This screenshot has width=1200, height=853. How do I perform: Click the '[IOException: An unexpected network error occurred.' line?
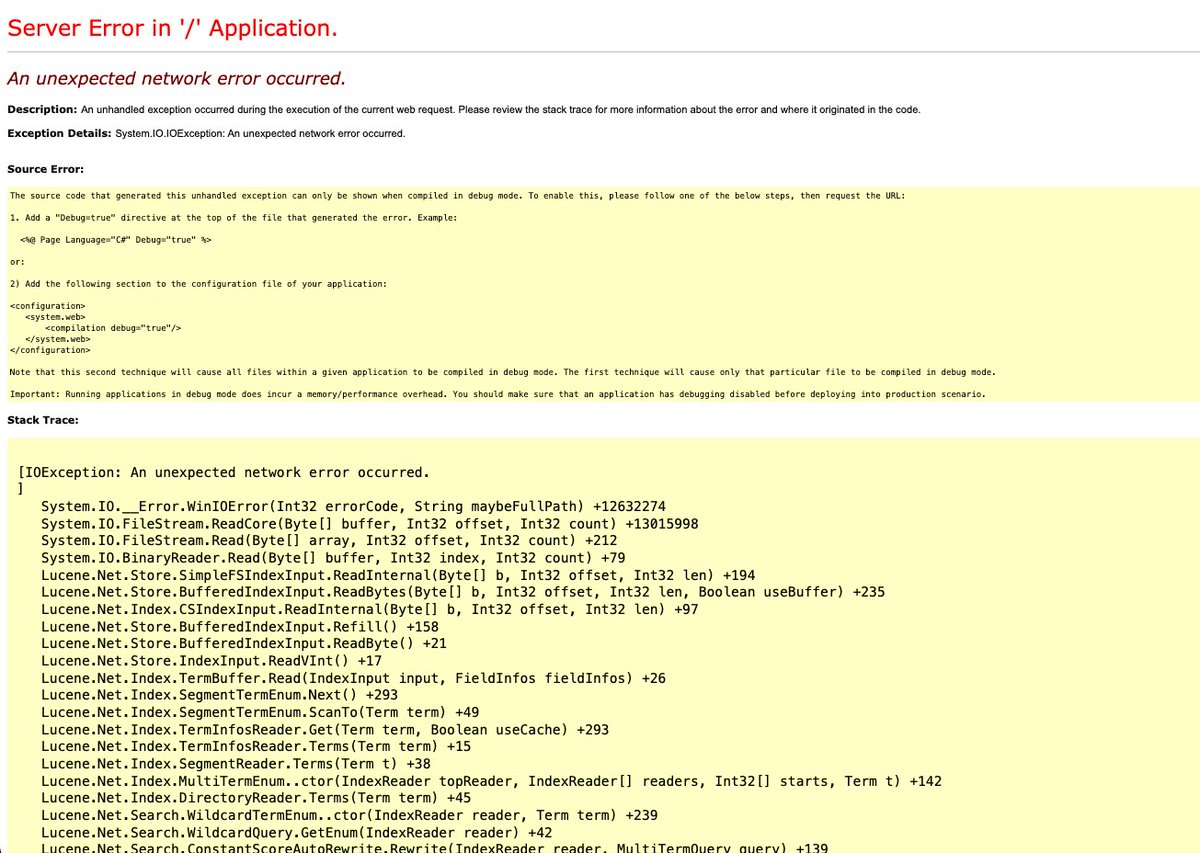[x=224, y=472]
